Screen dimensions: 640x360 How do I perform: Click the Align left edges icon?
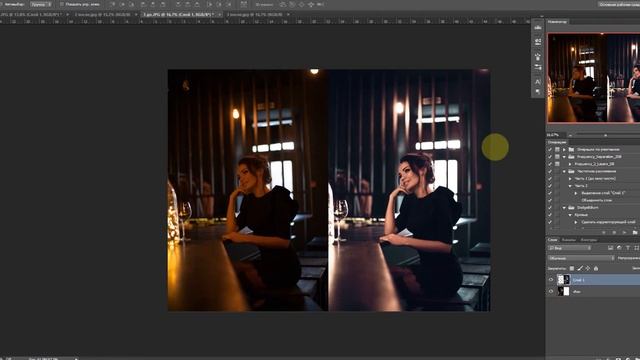point(143,4)
